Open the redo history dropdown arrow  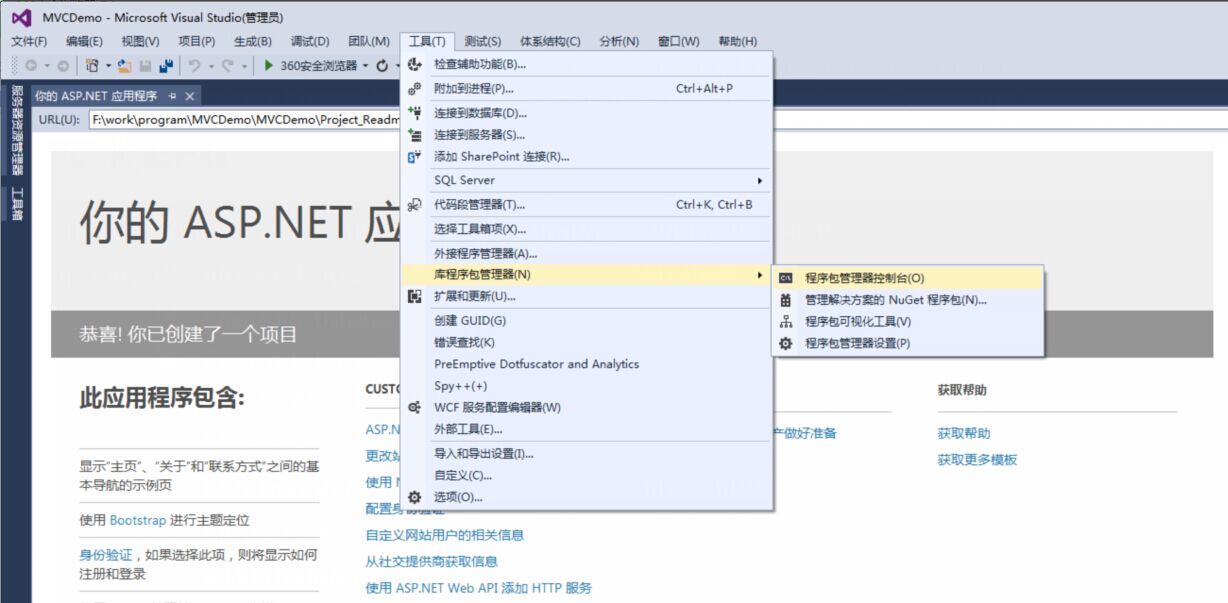point(243,66)
